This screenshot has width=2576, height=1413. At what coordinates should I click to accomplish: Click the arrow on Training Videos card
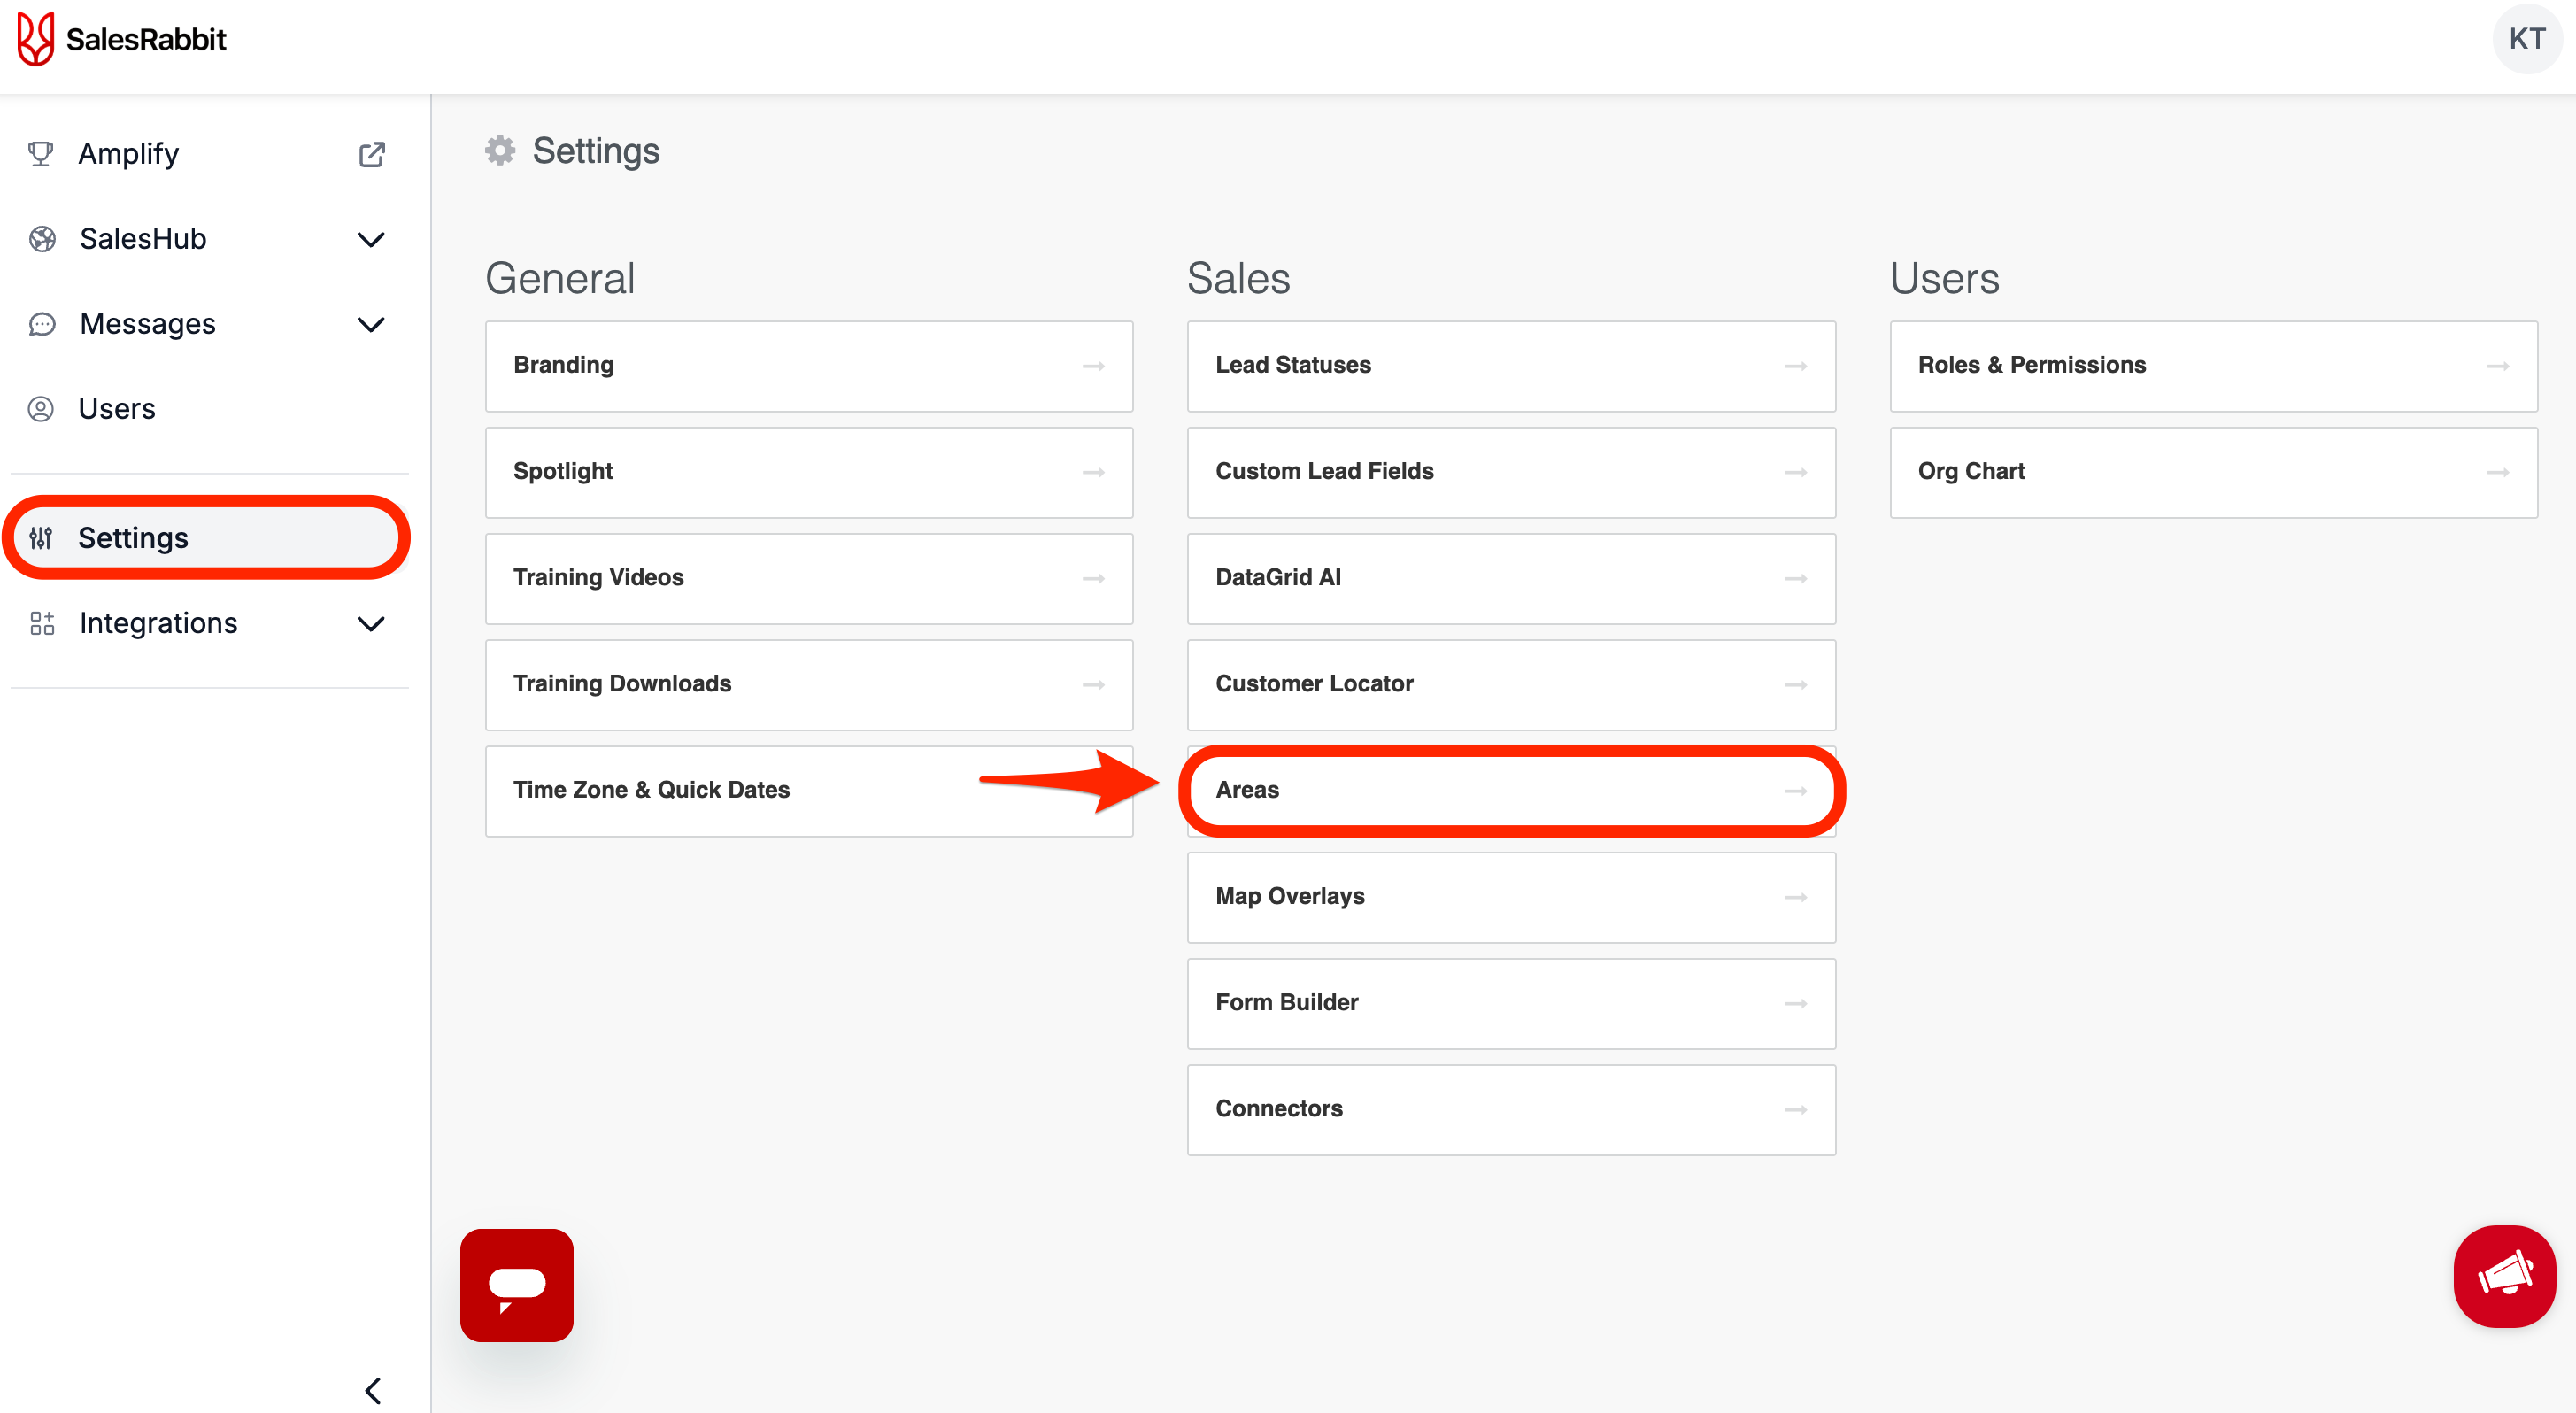(1093, 578)
